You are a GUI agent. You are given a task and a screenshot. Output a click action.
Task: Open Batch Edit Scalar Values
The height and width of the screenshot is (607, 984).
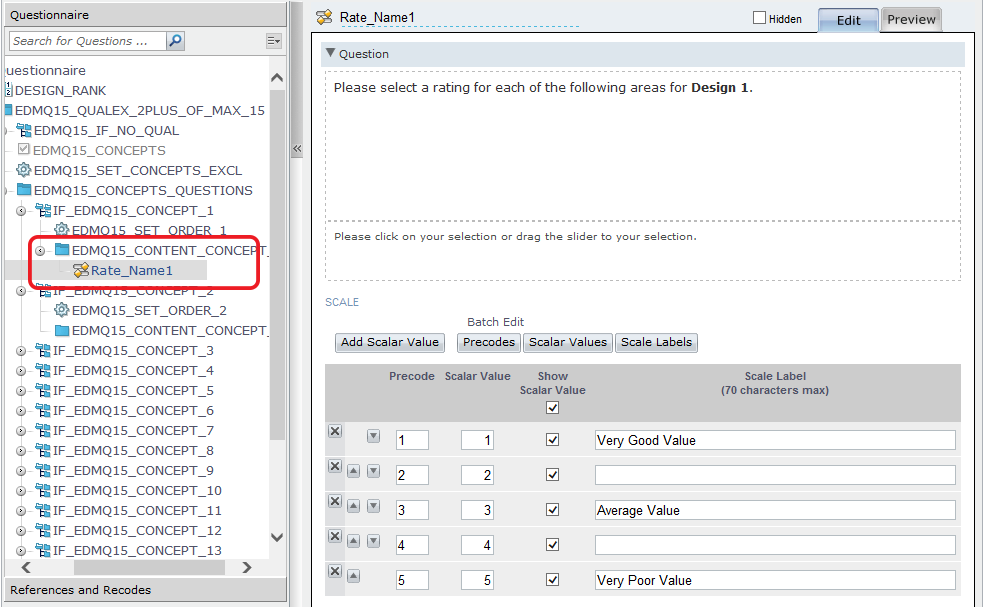tap(568, 342)
